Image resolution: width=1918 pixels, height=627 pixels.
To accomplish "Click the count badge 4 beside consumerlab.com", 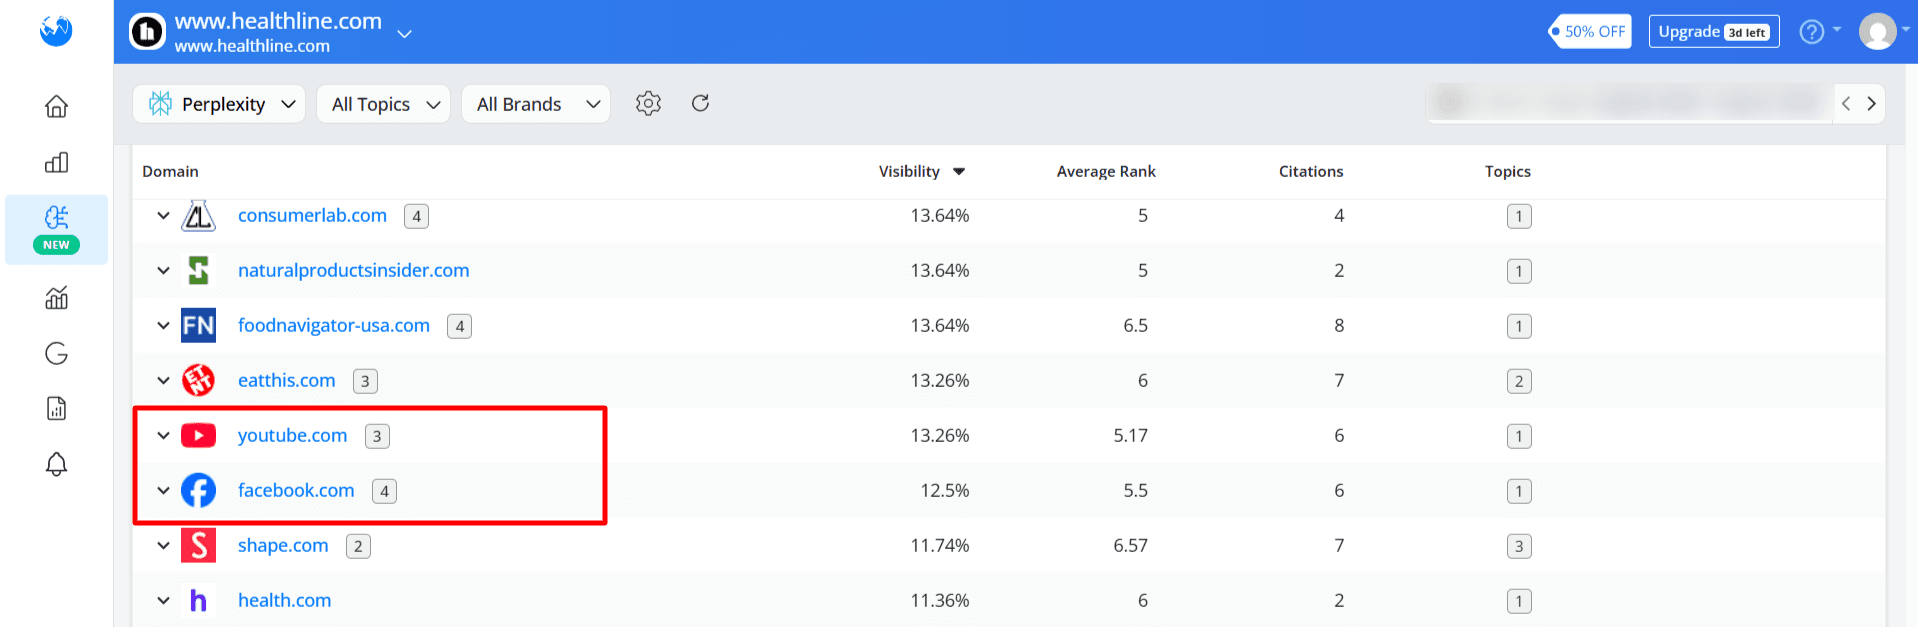I will [416, 216].
